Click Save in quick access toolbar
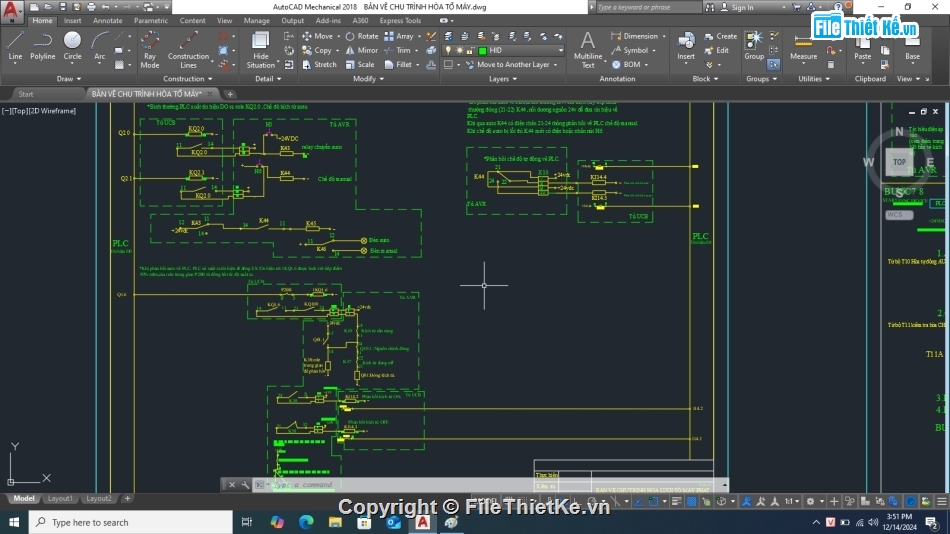950x534 pixels. point(62,7)
